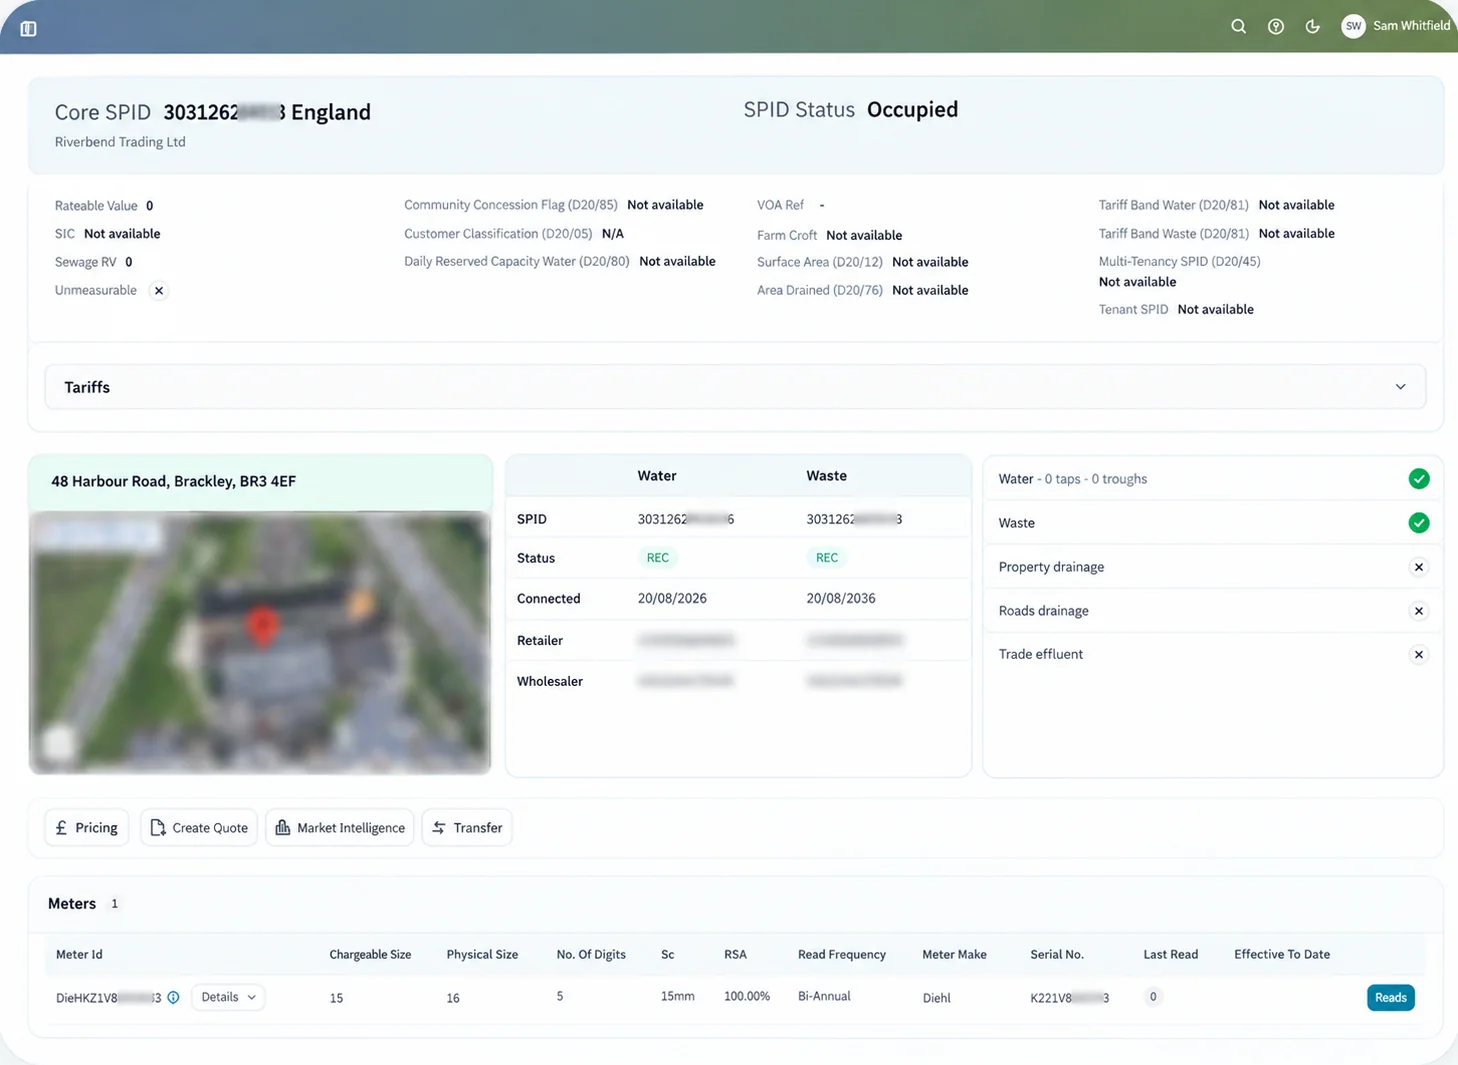Screen dimensions: 1458x1065
Task: Click the arrows icon on Transfer
Action: click(439, 828)
